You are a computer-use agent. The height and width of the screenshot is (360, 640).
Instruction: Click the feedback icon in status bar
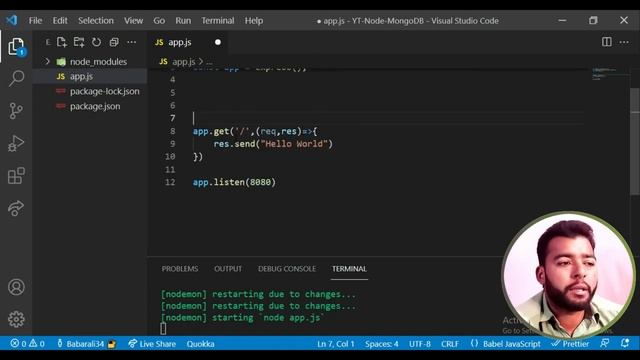pos(605,344)
